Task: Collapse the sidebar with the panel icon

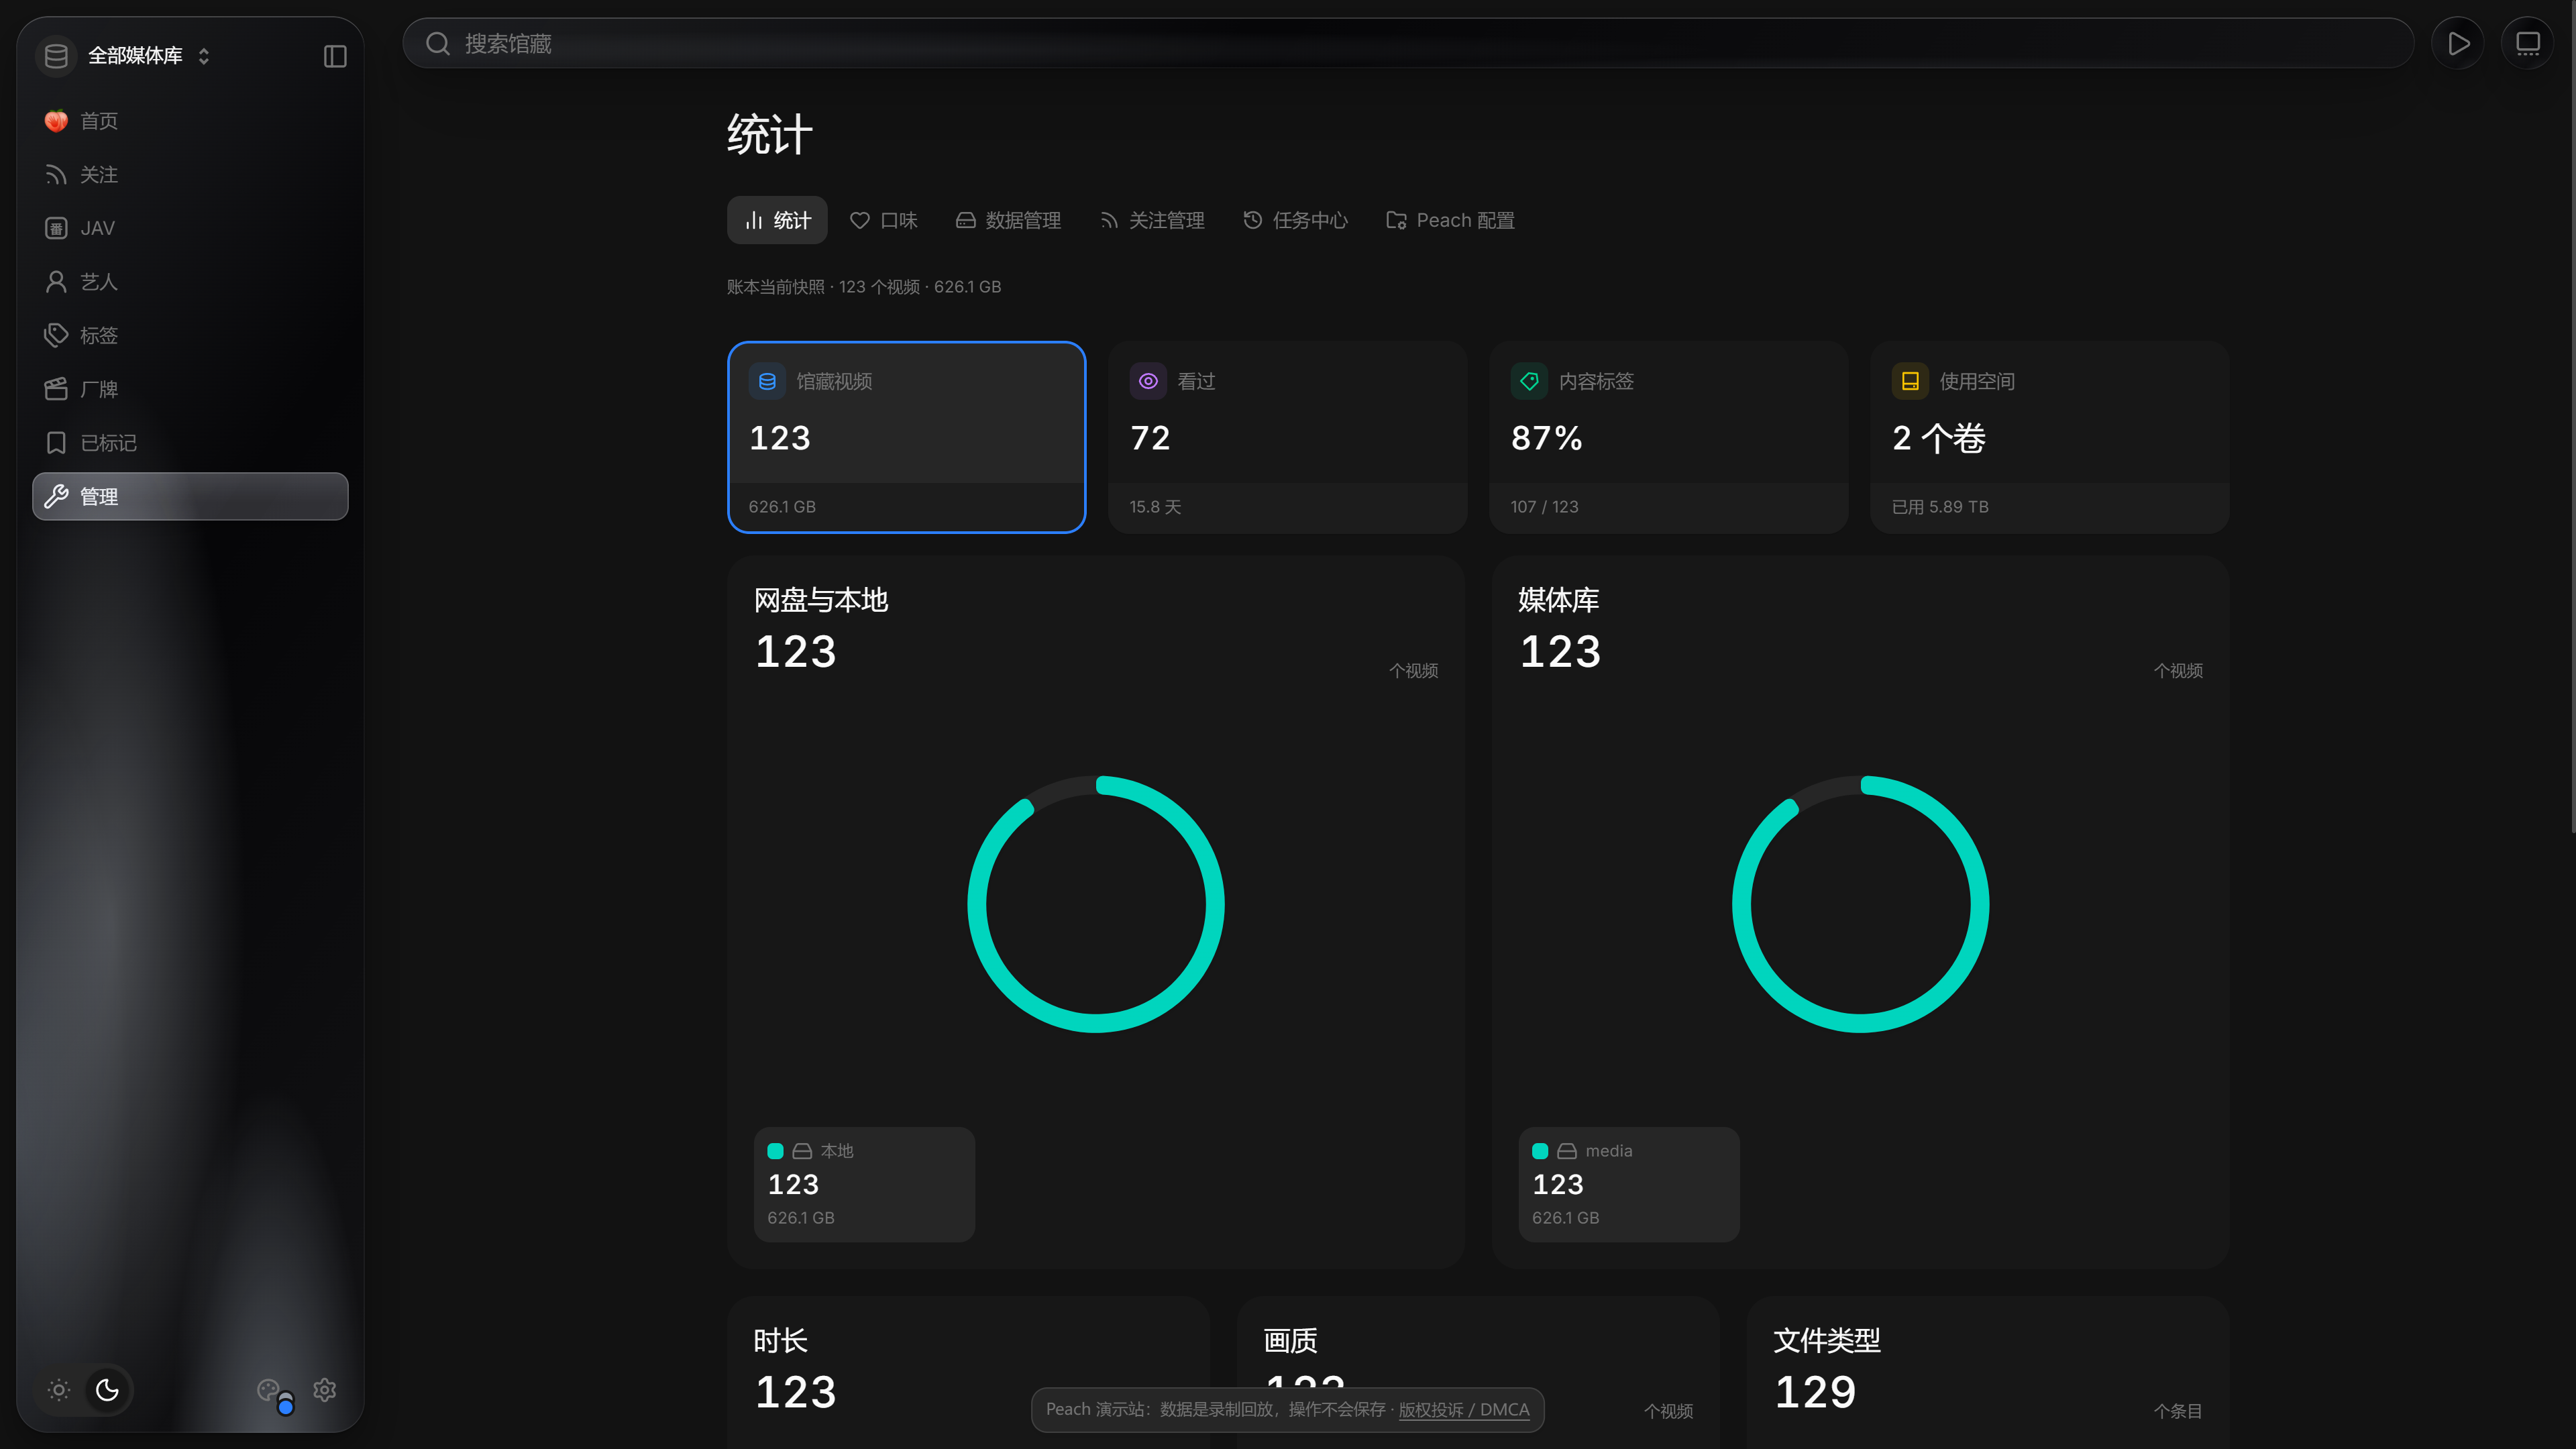Action: point(335,56)
